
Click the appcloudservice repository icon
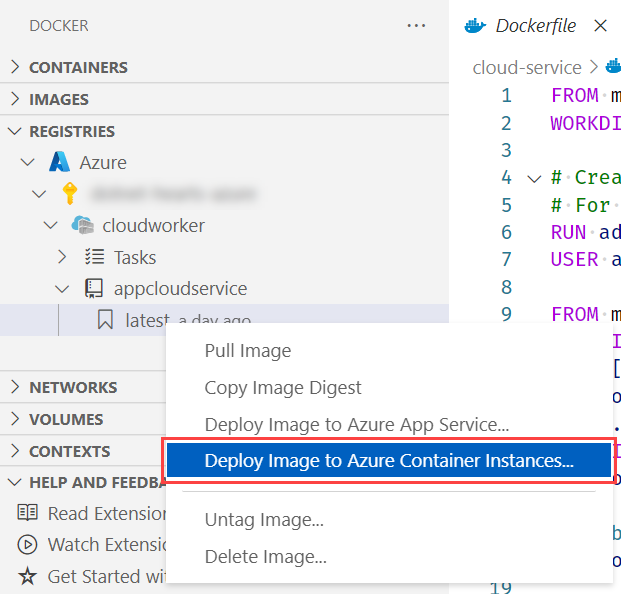click(94, 288)
